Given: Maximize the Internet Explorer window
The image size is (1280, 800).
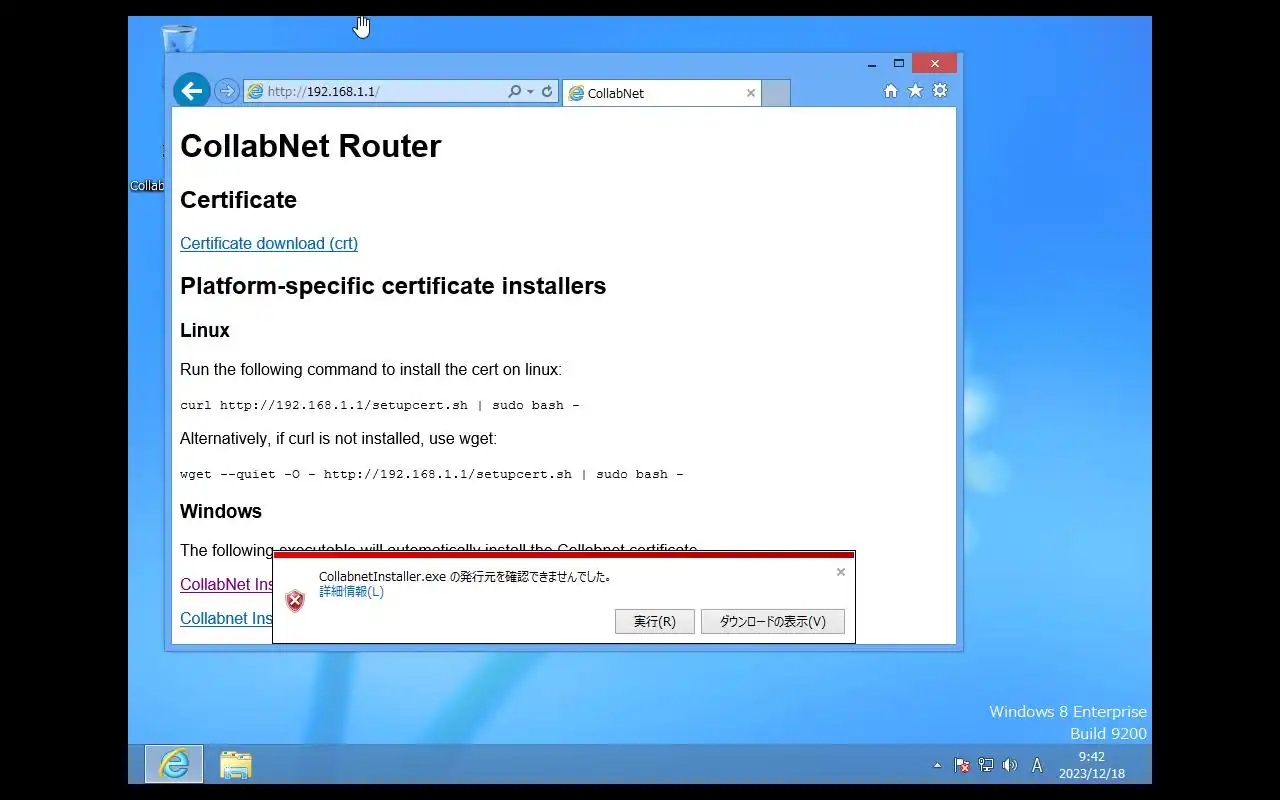Looking at the screenshot, I should point(899,64).
